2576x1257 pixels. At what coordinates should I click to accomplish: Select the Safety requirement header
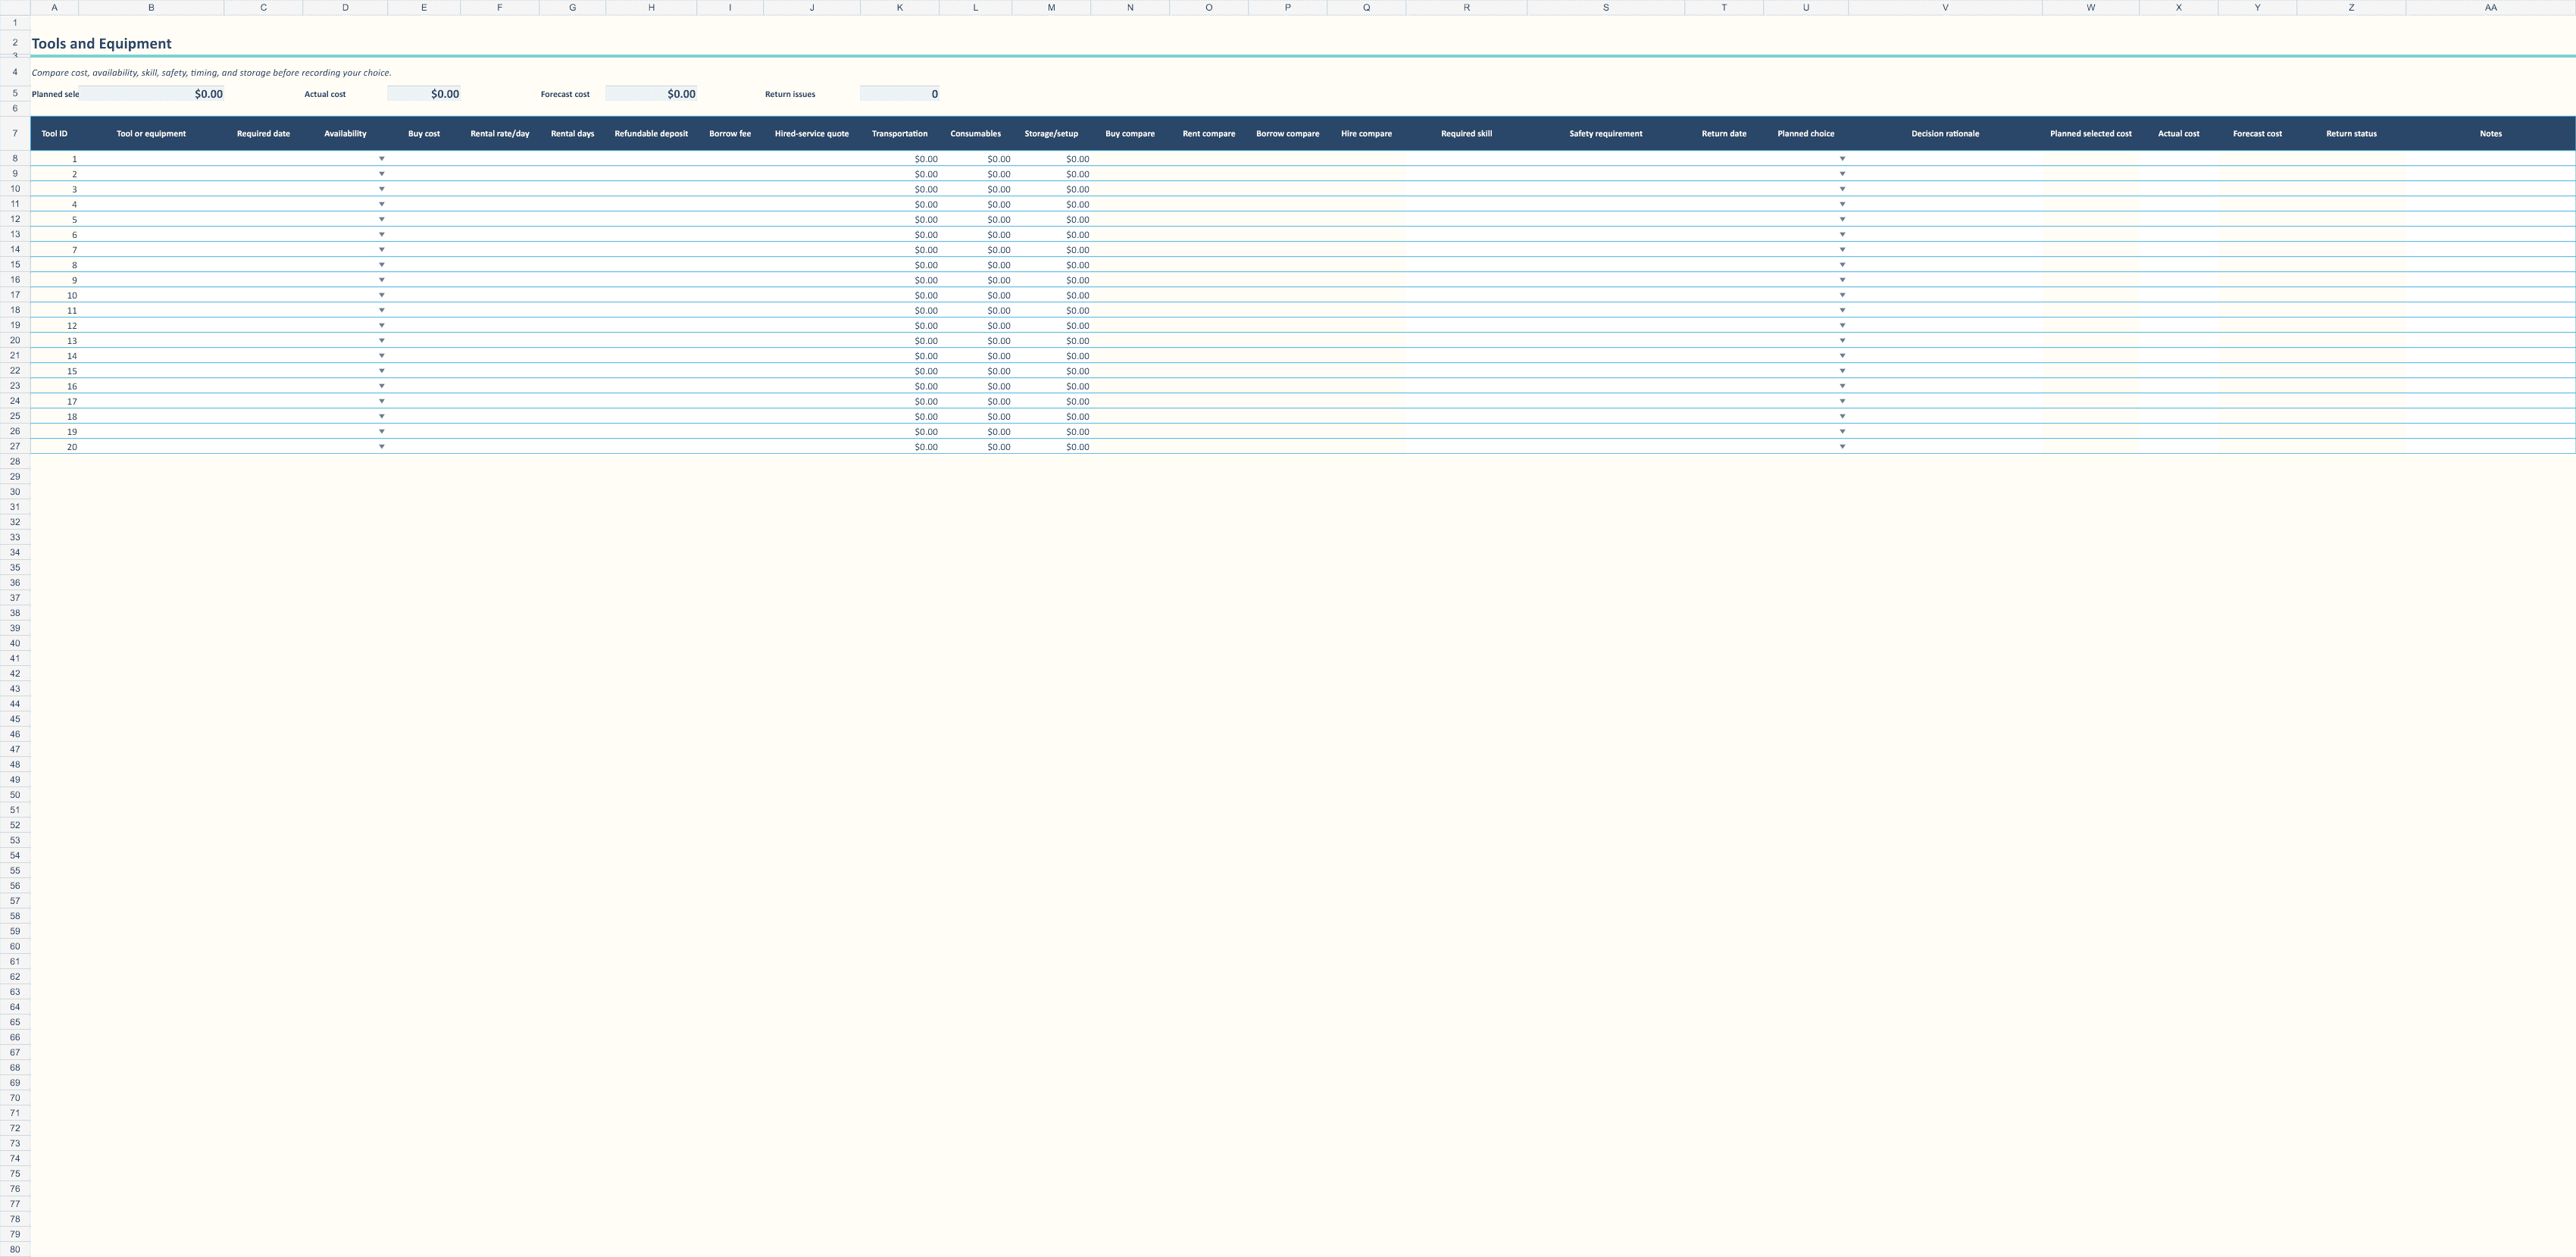point(1606,133)
